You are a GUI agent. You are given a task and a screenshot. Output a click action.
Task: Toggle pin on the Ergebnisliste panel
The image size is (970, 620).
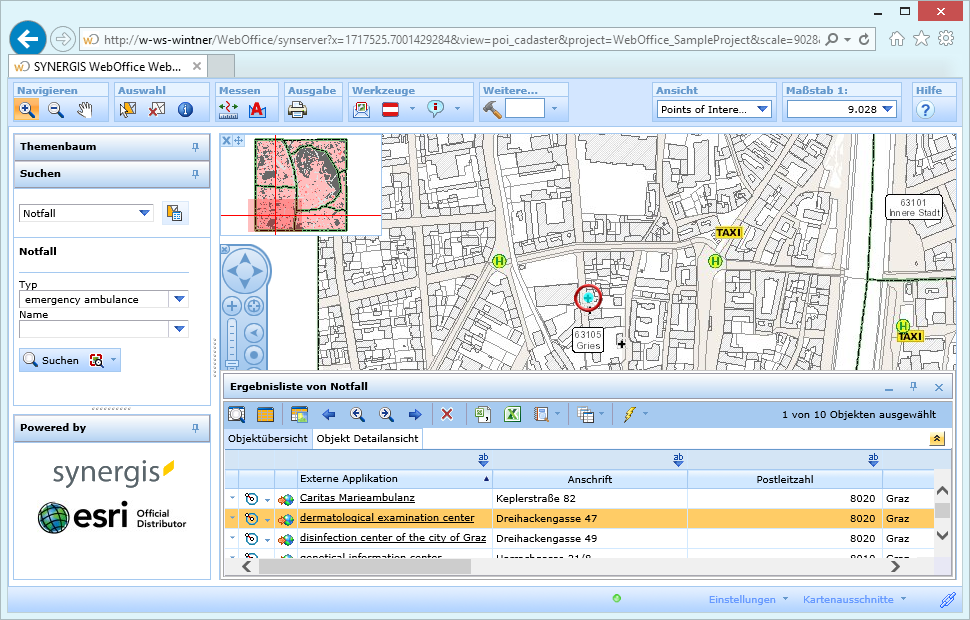(913, 386)
